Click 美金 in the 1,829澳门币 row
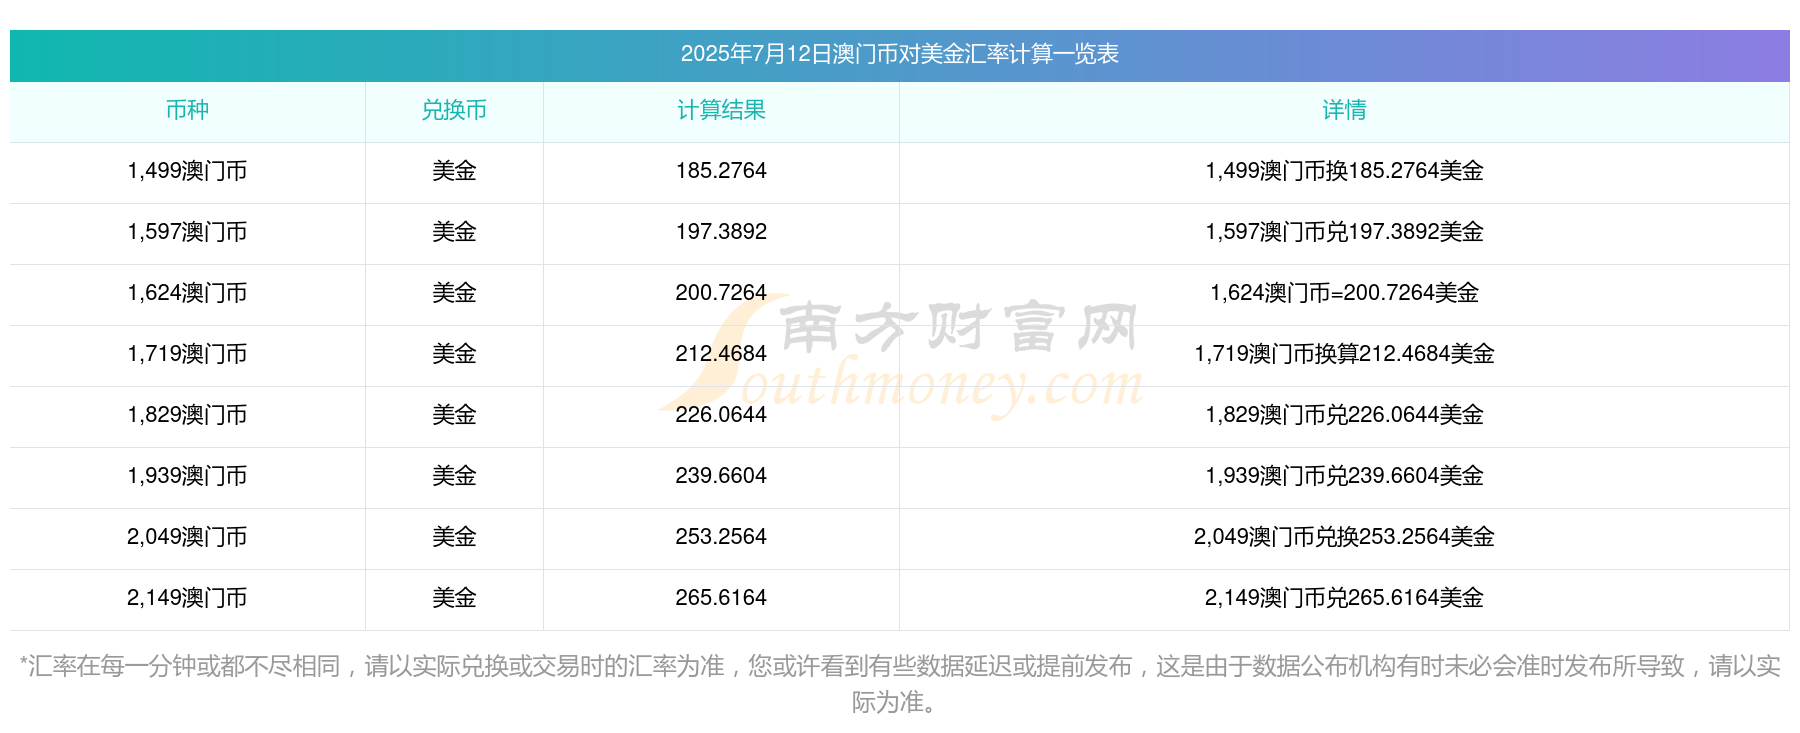 tap(454, 415)
